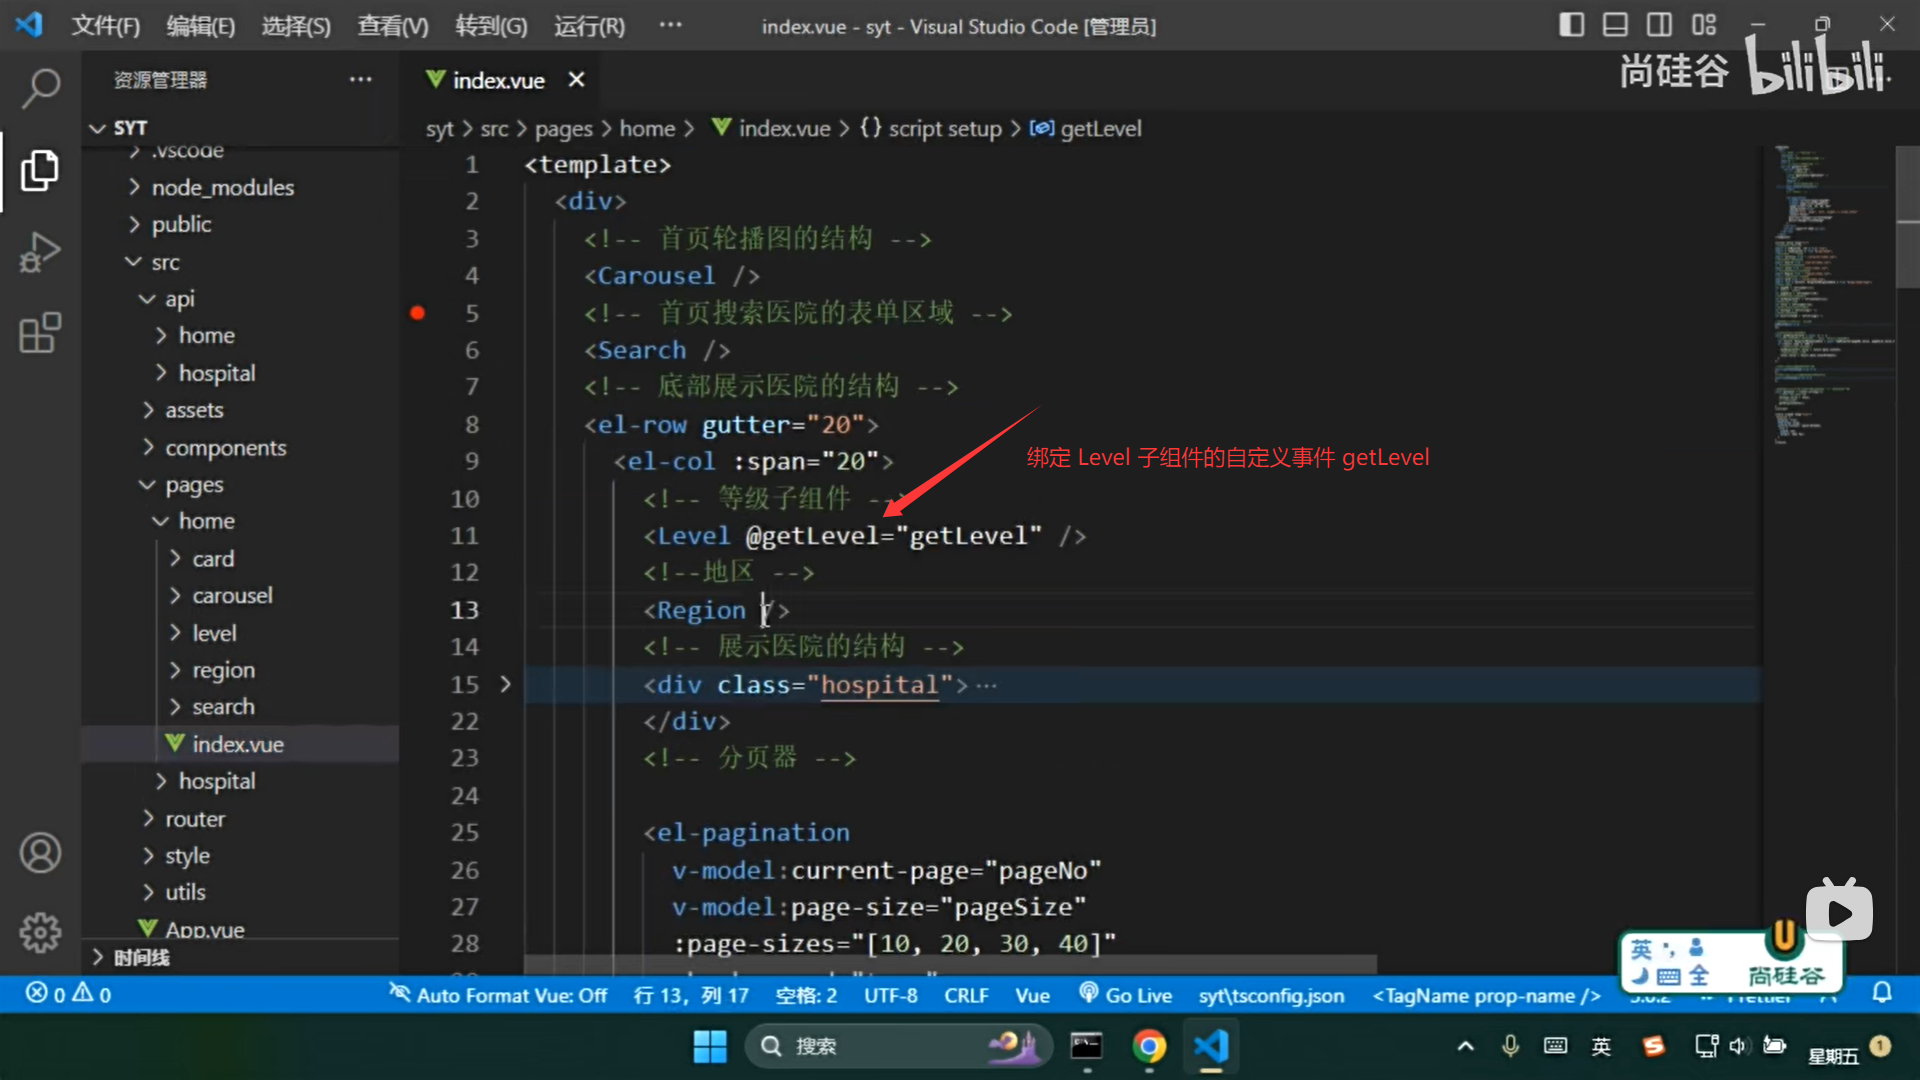Click the Go Live status bar button
The image size is (1920, 1080).
tap(1126, 995)
